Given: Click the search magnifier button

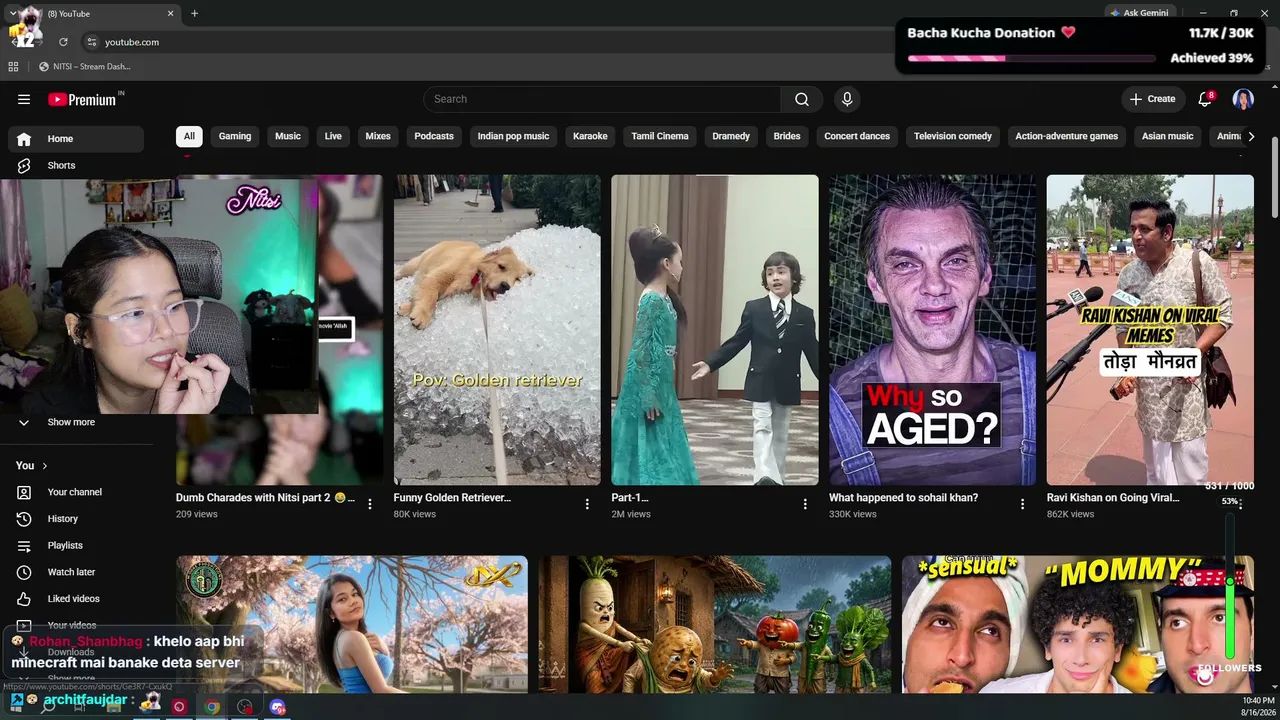Looking at the screenshot, I should click(802, 99).
